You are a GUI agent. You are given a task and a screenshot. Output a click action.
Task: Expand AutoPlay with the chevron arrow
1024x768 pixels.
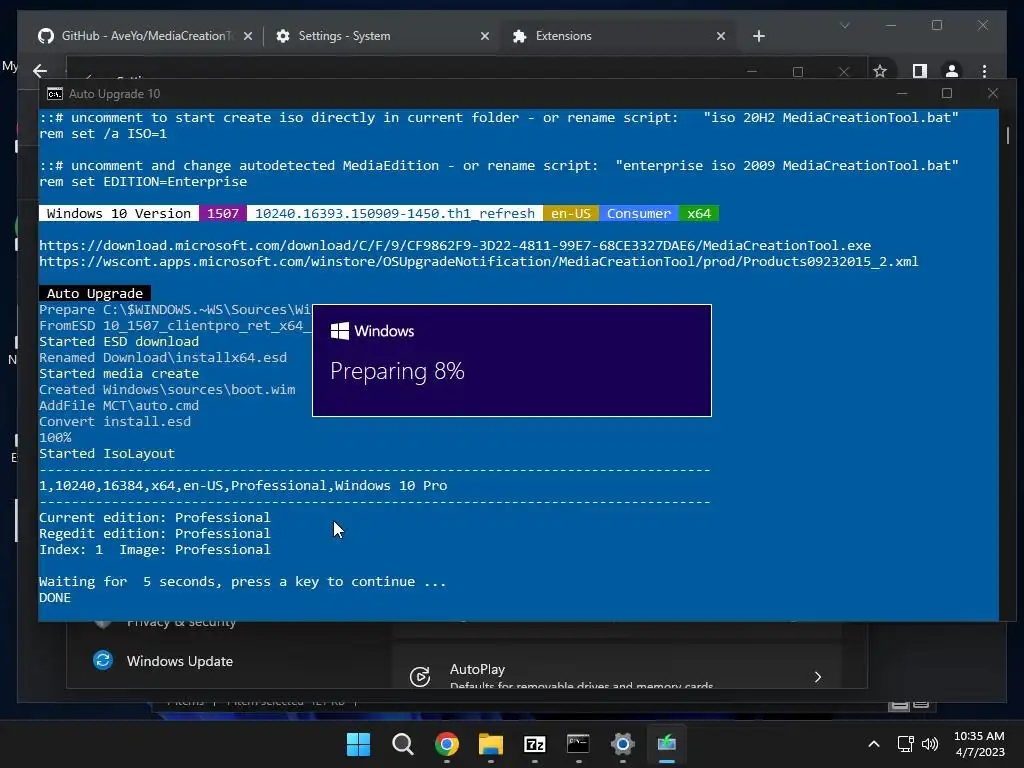click(818, 677)
